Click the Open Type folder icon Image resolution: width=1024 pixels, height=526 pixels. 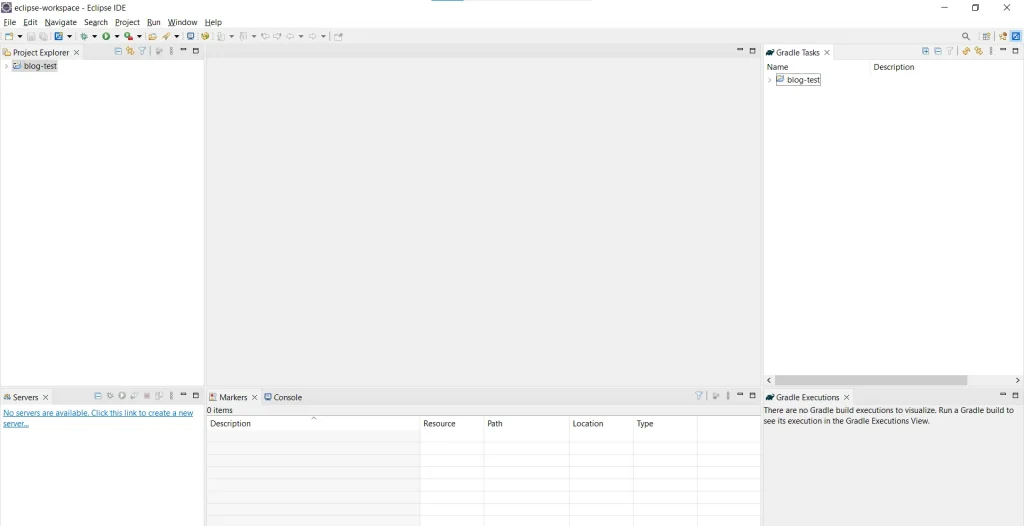pyautogui.click(x=153, y=37)
